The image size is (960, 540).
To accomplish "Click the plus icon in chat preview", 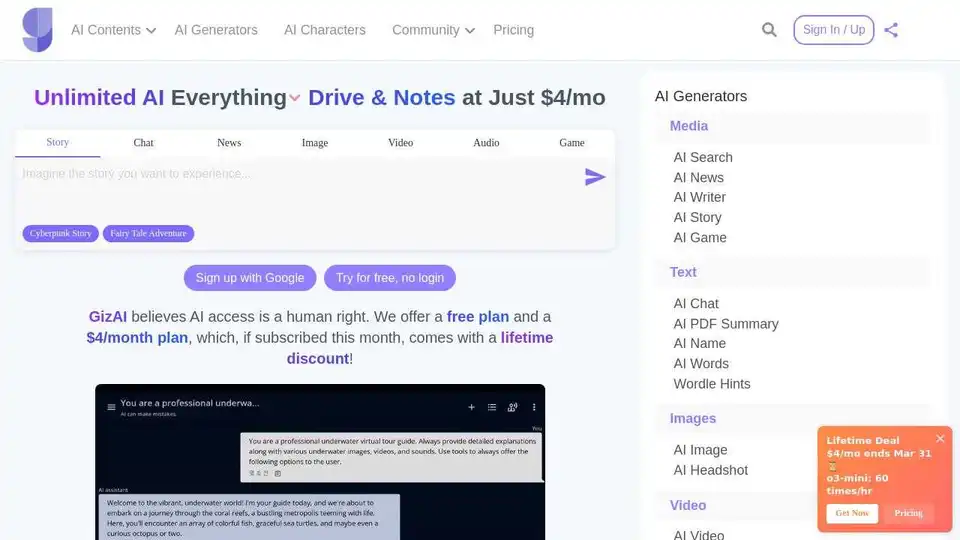I will click(x=471, y=407).
